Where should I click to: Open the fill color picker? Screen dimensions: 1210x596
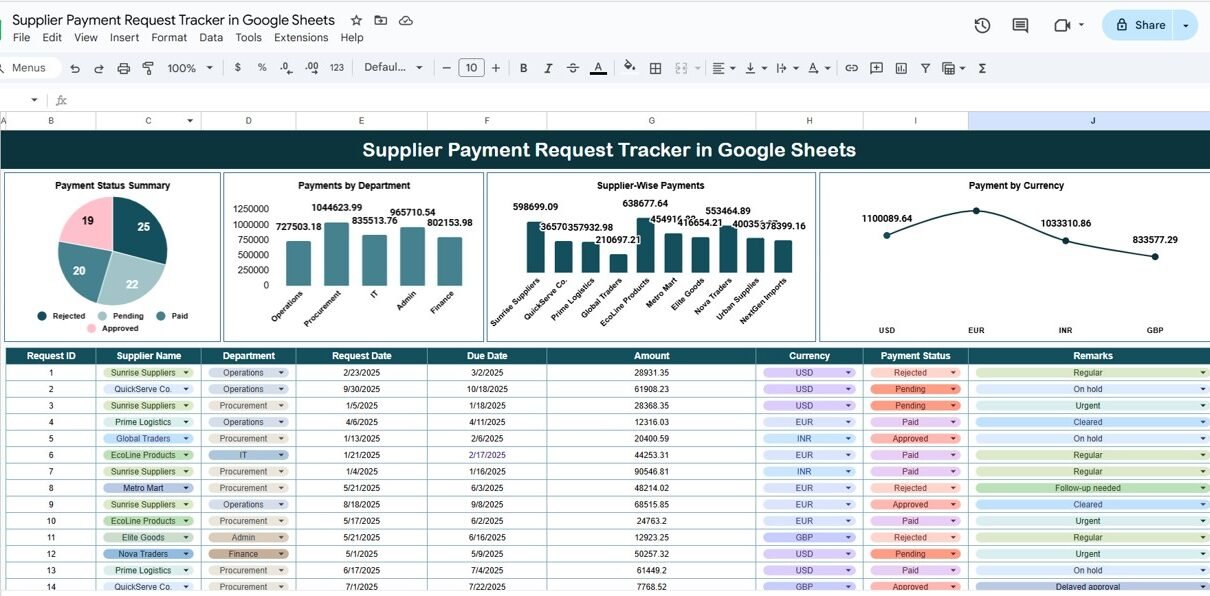pos(629,68)
